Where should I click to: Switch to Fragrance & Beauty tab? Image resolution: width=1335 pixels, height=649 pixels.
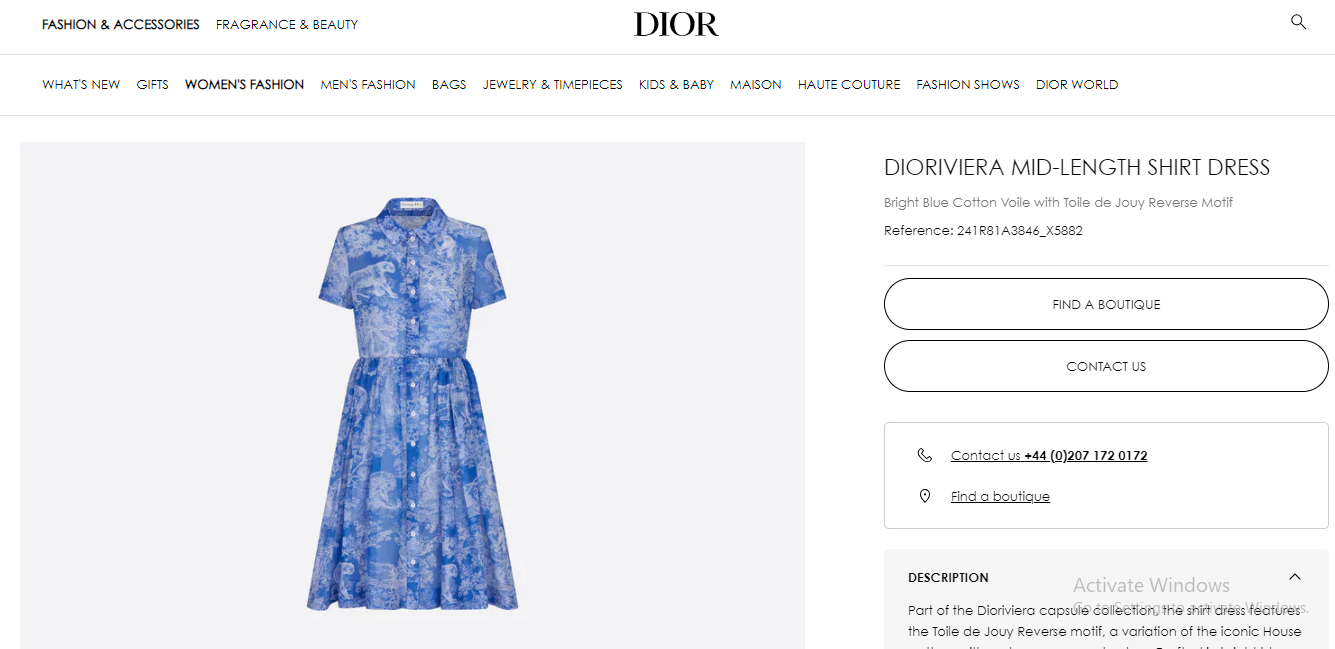[287, 24]
